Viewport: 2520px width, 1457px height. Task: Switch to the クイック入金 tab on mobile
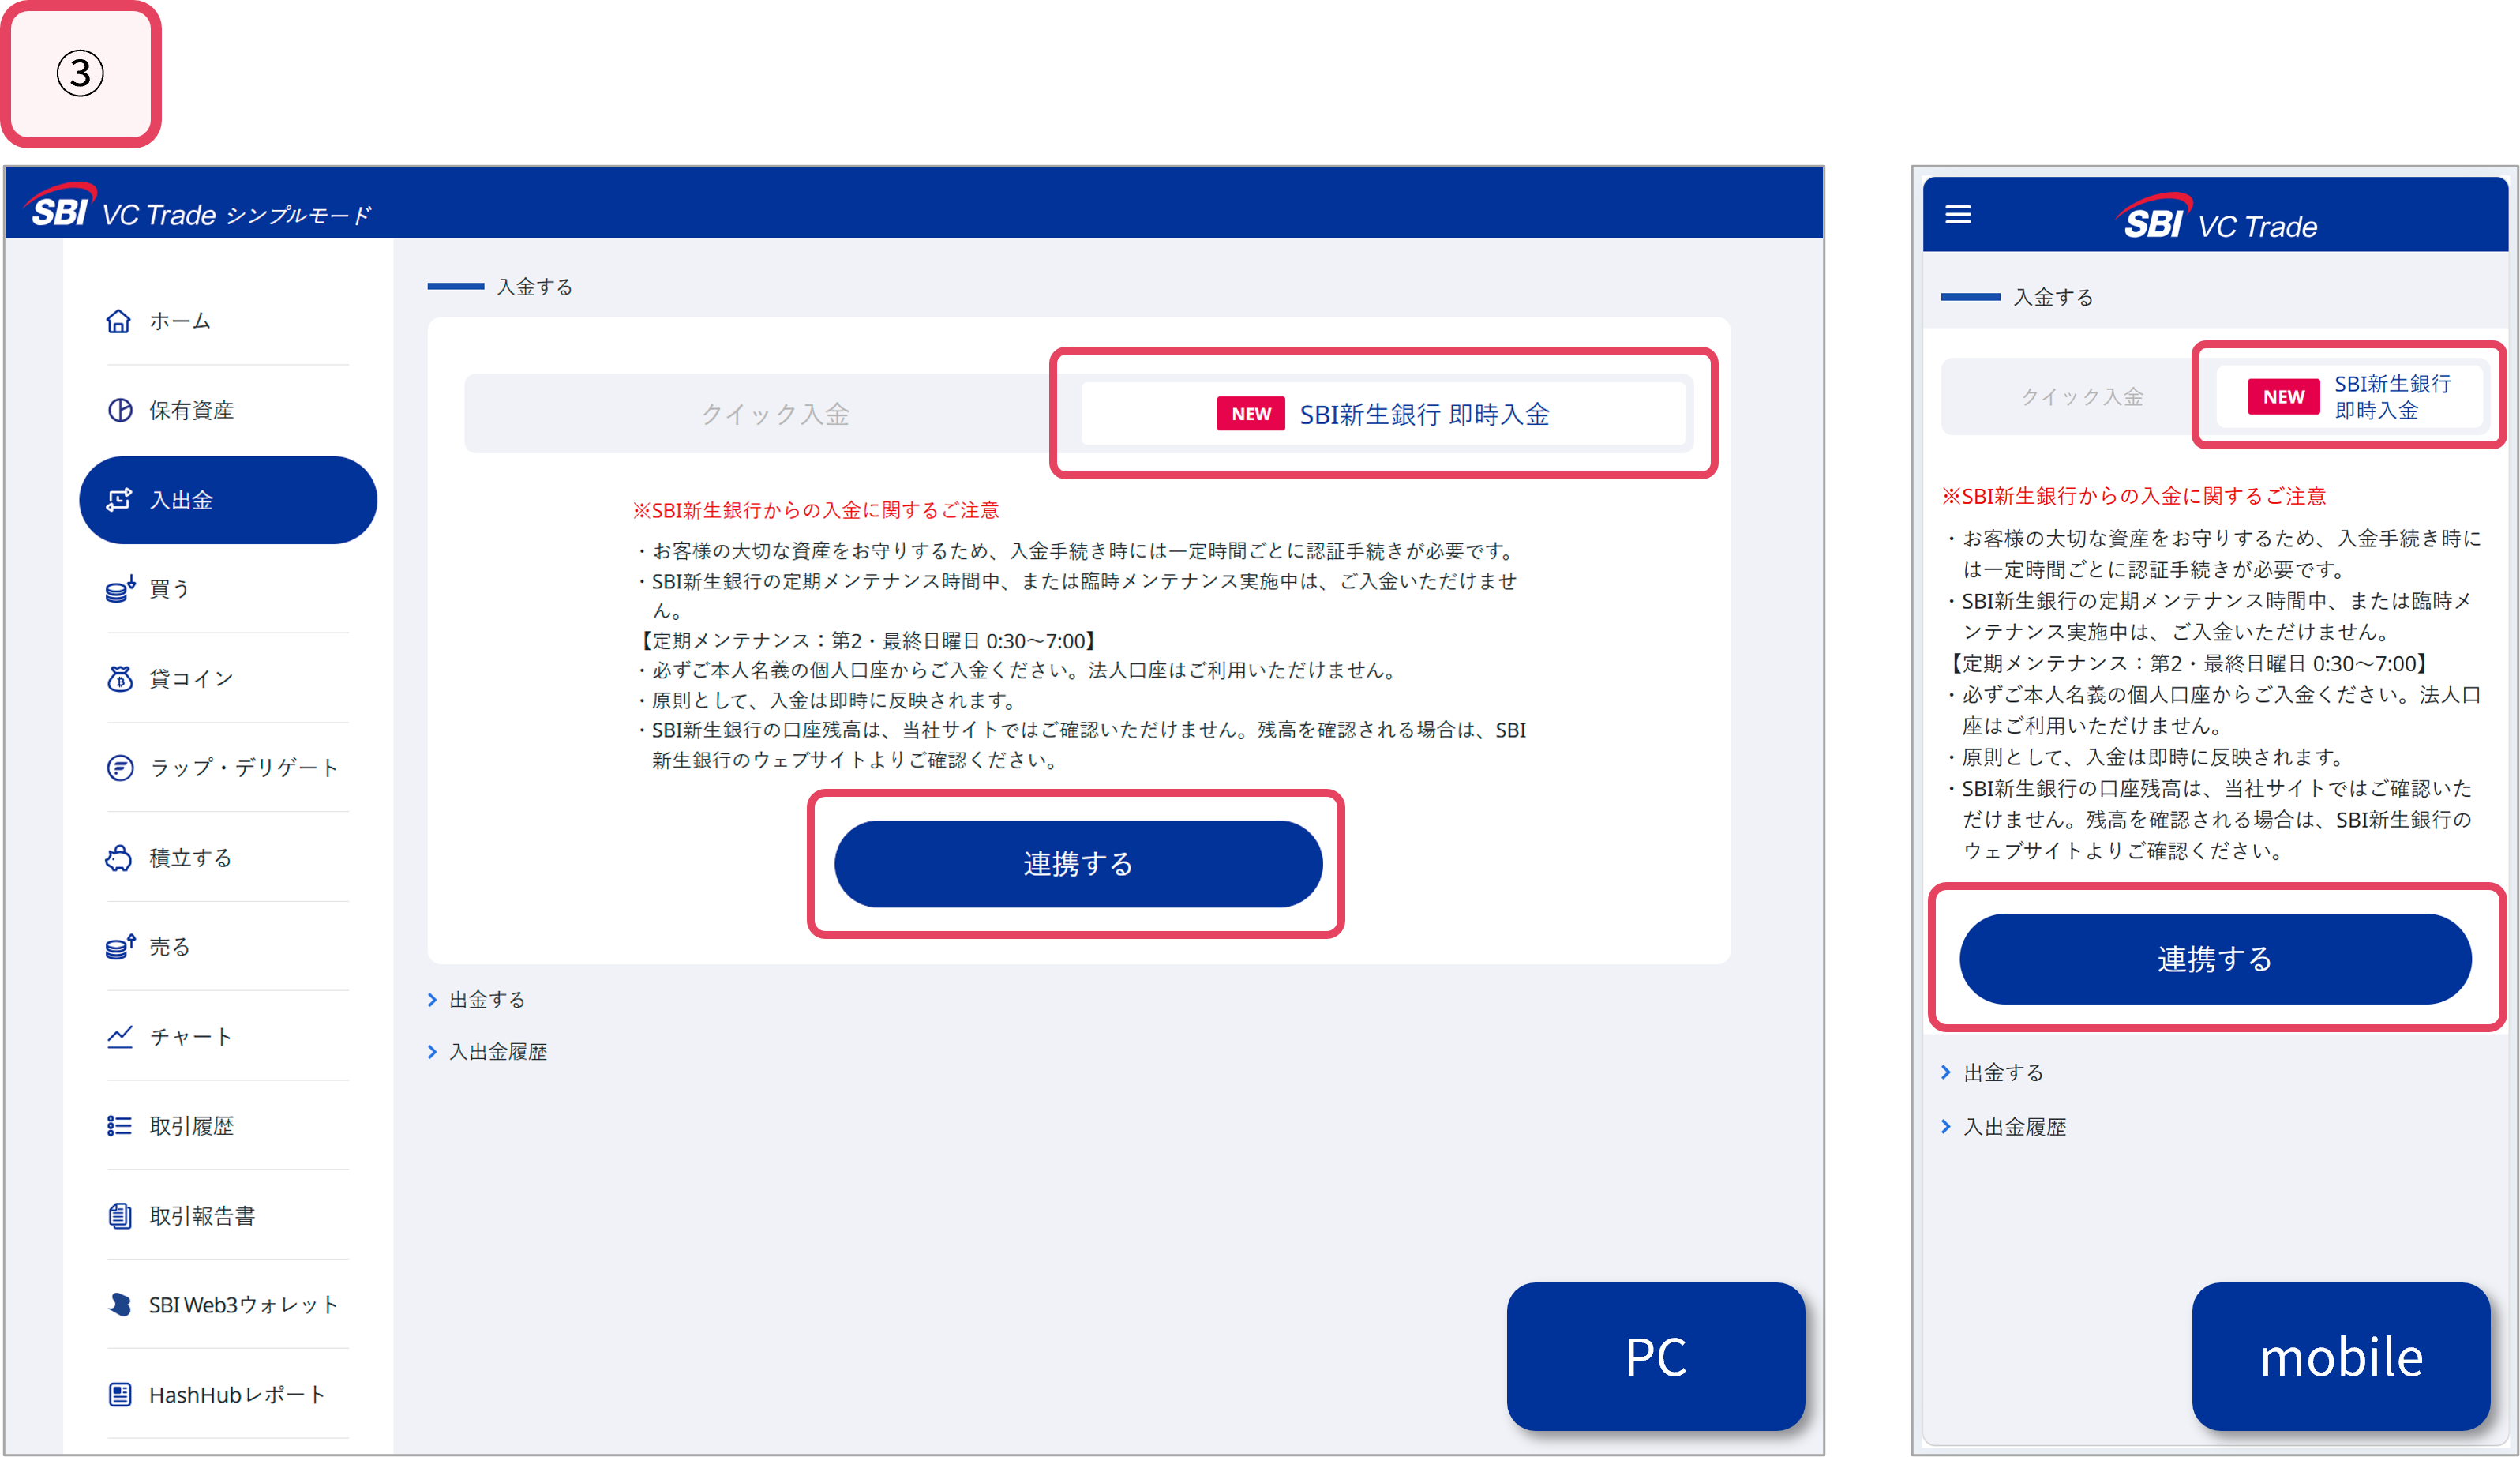tap(2081, 397)
